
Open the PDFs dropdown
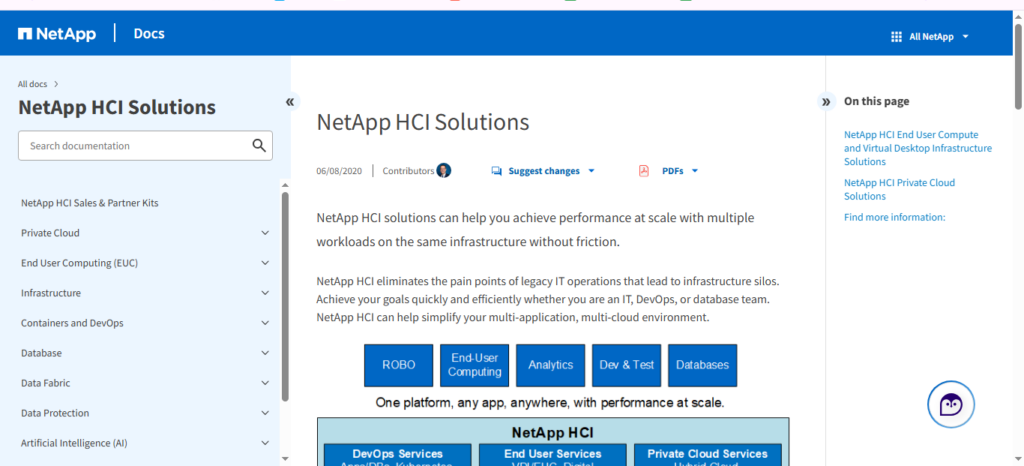680,171
